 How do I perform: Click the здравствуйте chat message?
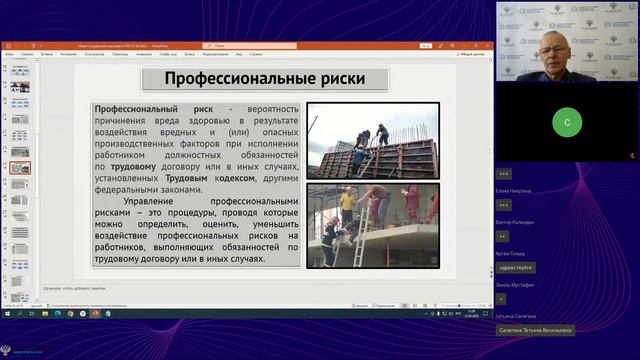(x=516, y=268)
